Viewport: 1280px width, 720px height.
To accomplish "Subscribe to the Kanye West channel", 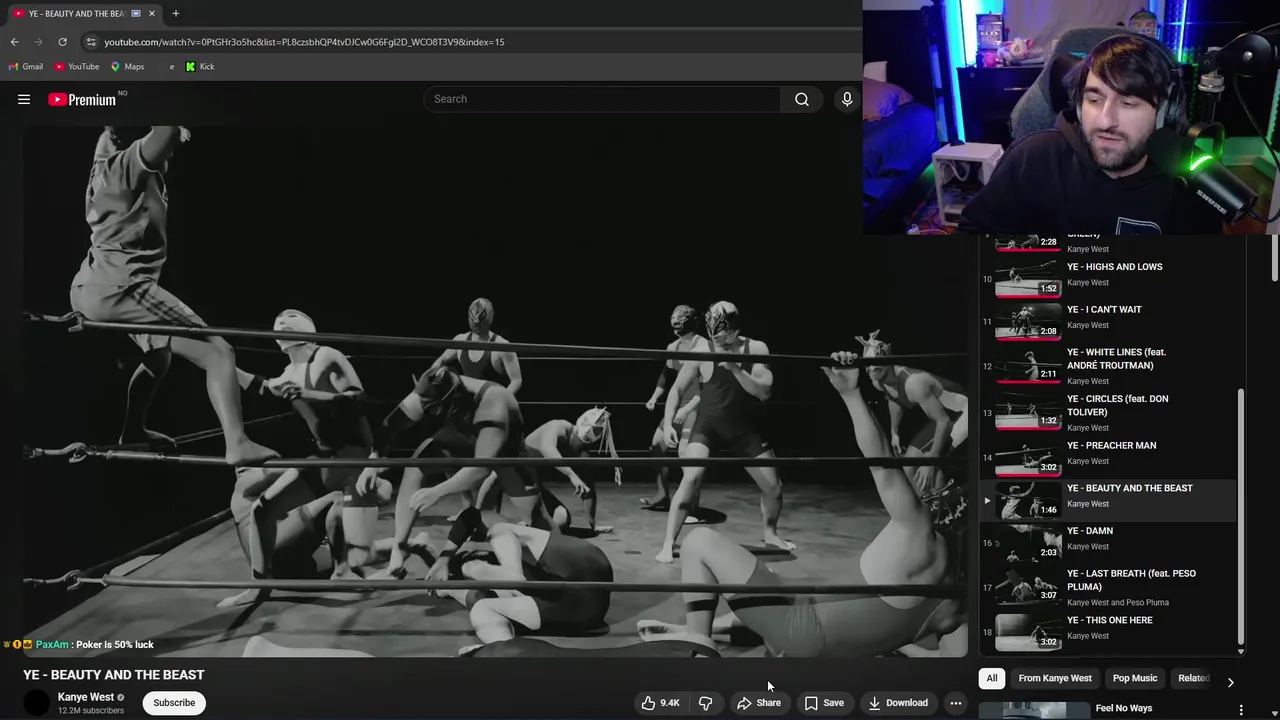I will tap(174, 703).
